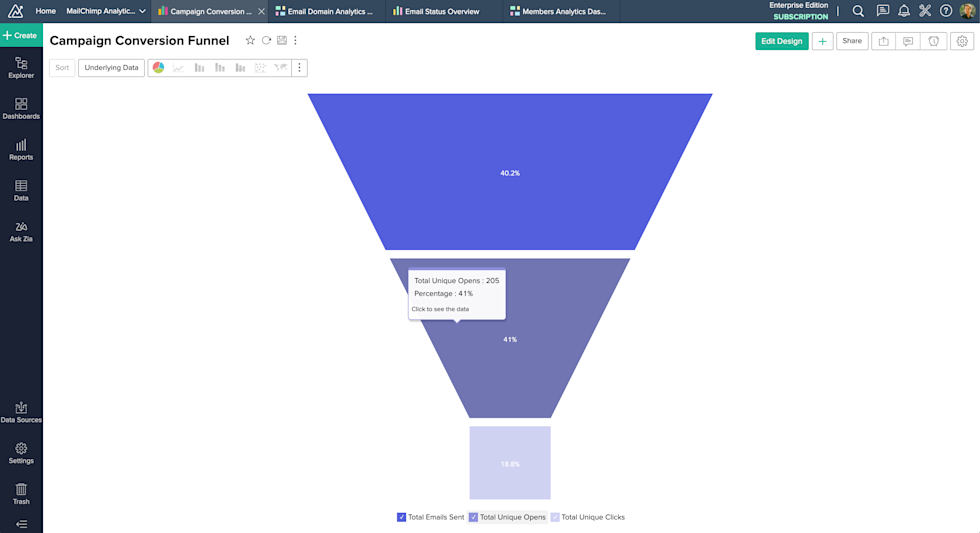
Task: Click the Sort button
Action: tap(62, 67)
